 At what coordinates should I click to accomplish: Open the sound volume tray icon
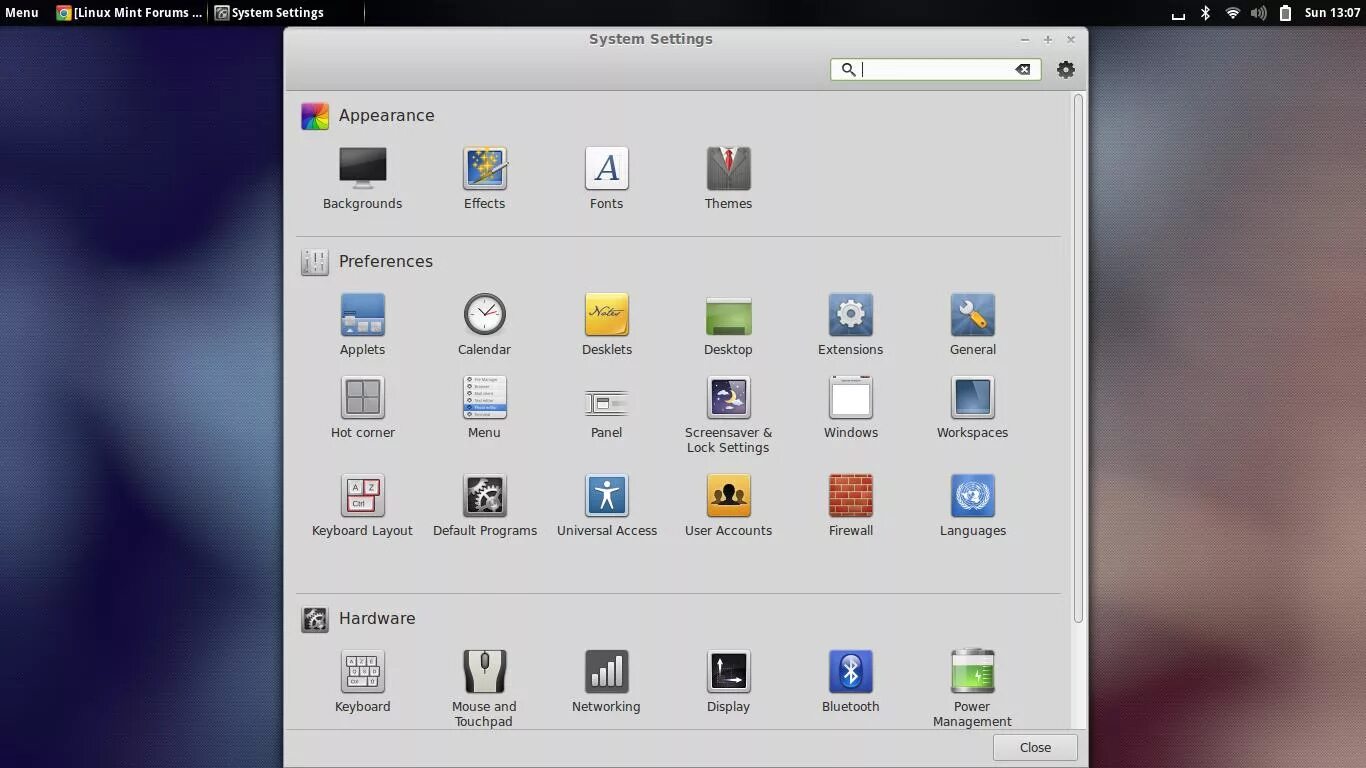1258,13
